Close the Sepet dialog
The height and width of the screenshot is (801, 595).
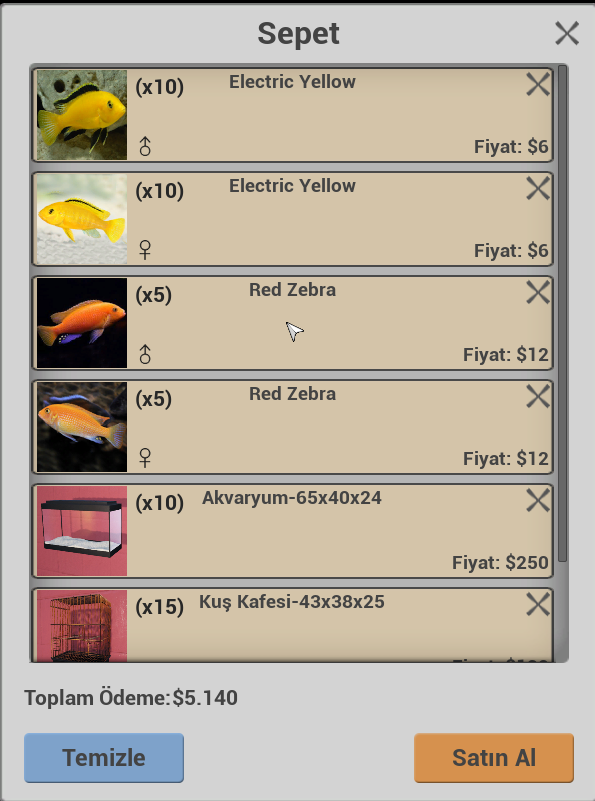coord(567,34)
